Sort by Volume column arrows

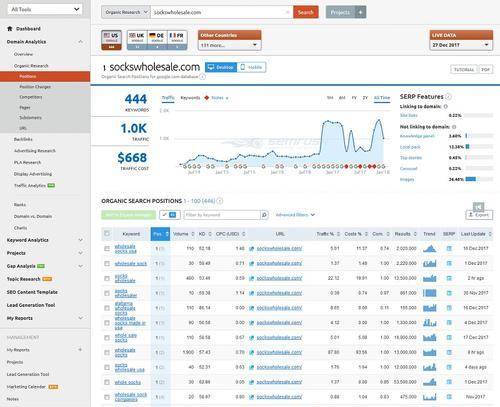pyautogui.click(x=193, y=234)
